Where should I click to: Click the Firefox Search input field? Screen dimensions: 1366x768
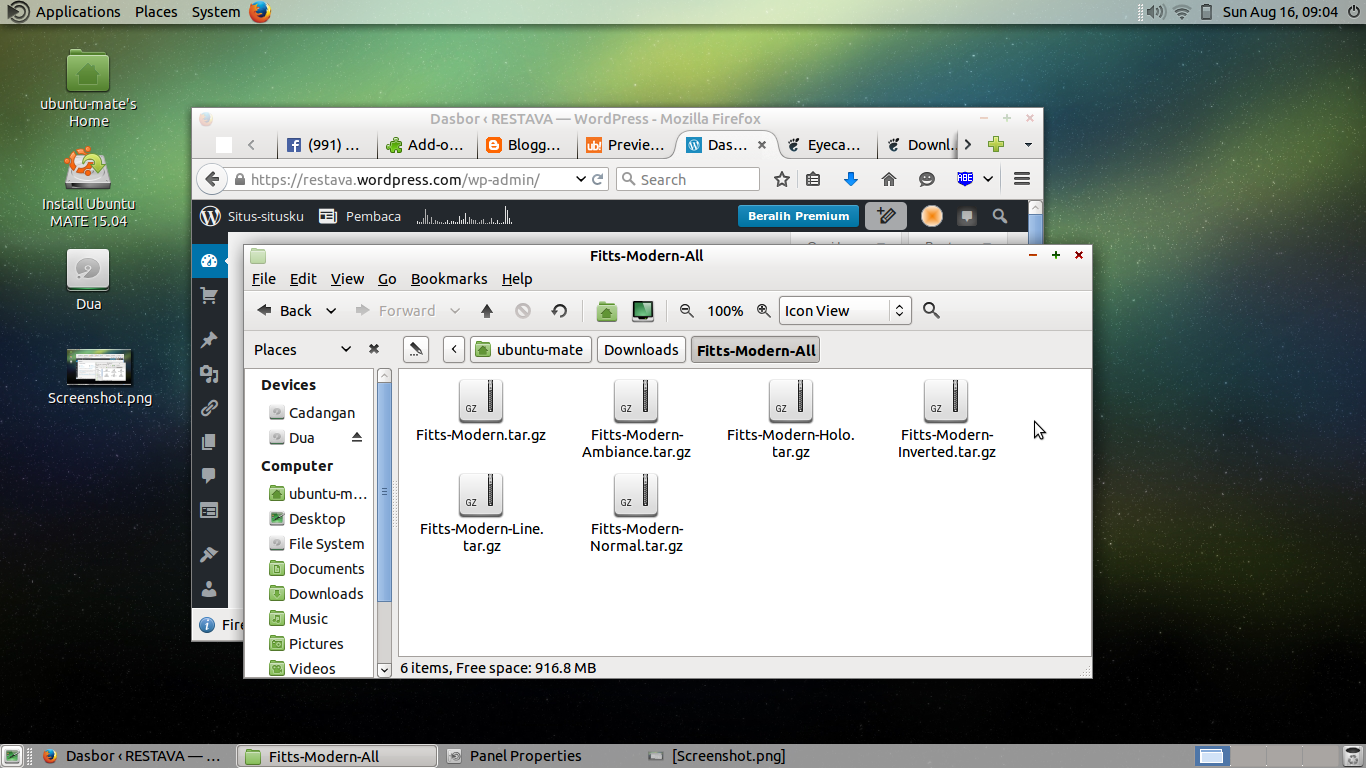pos(688,179)
